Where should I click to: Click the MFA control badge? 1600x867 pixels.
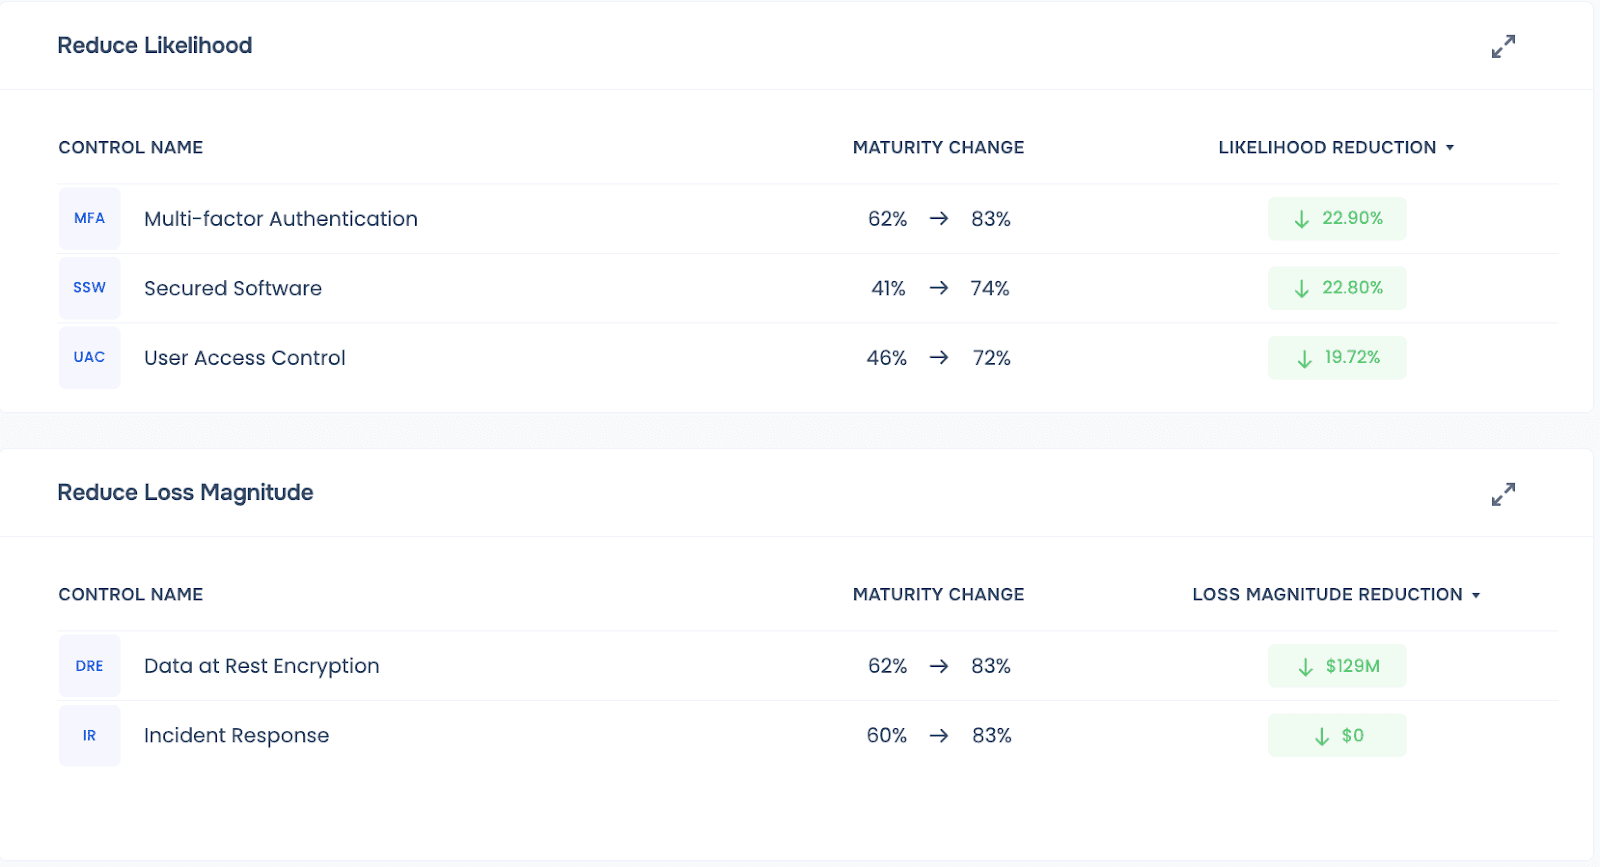[89, 218]
